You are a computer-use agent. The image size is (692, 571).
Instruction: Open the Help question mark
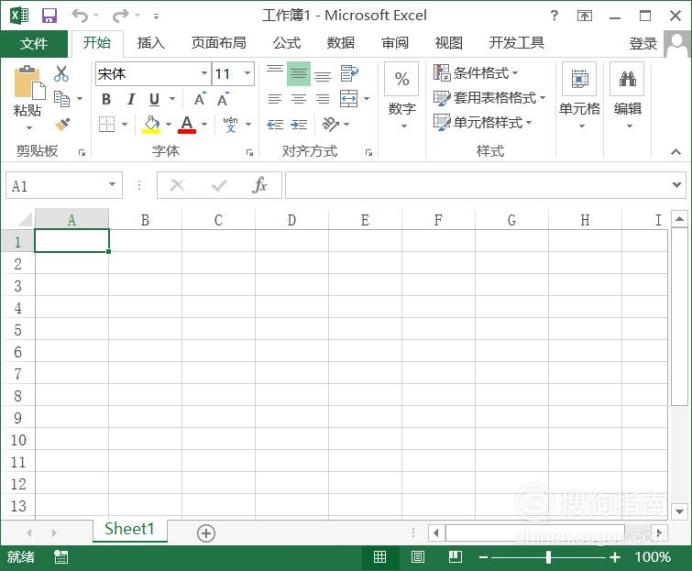click(x=554, y=16)
